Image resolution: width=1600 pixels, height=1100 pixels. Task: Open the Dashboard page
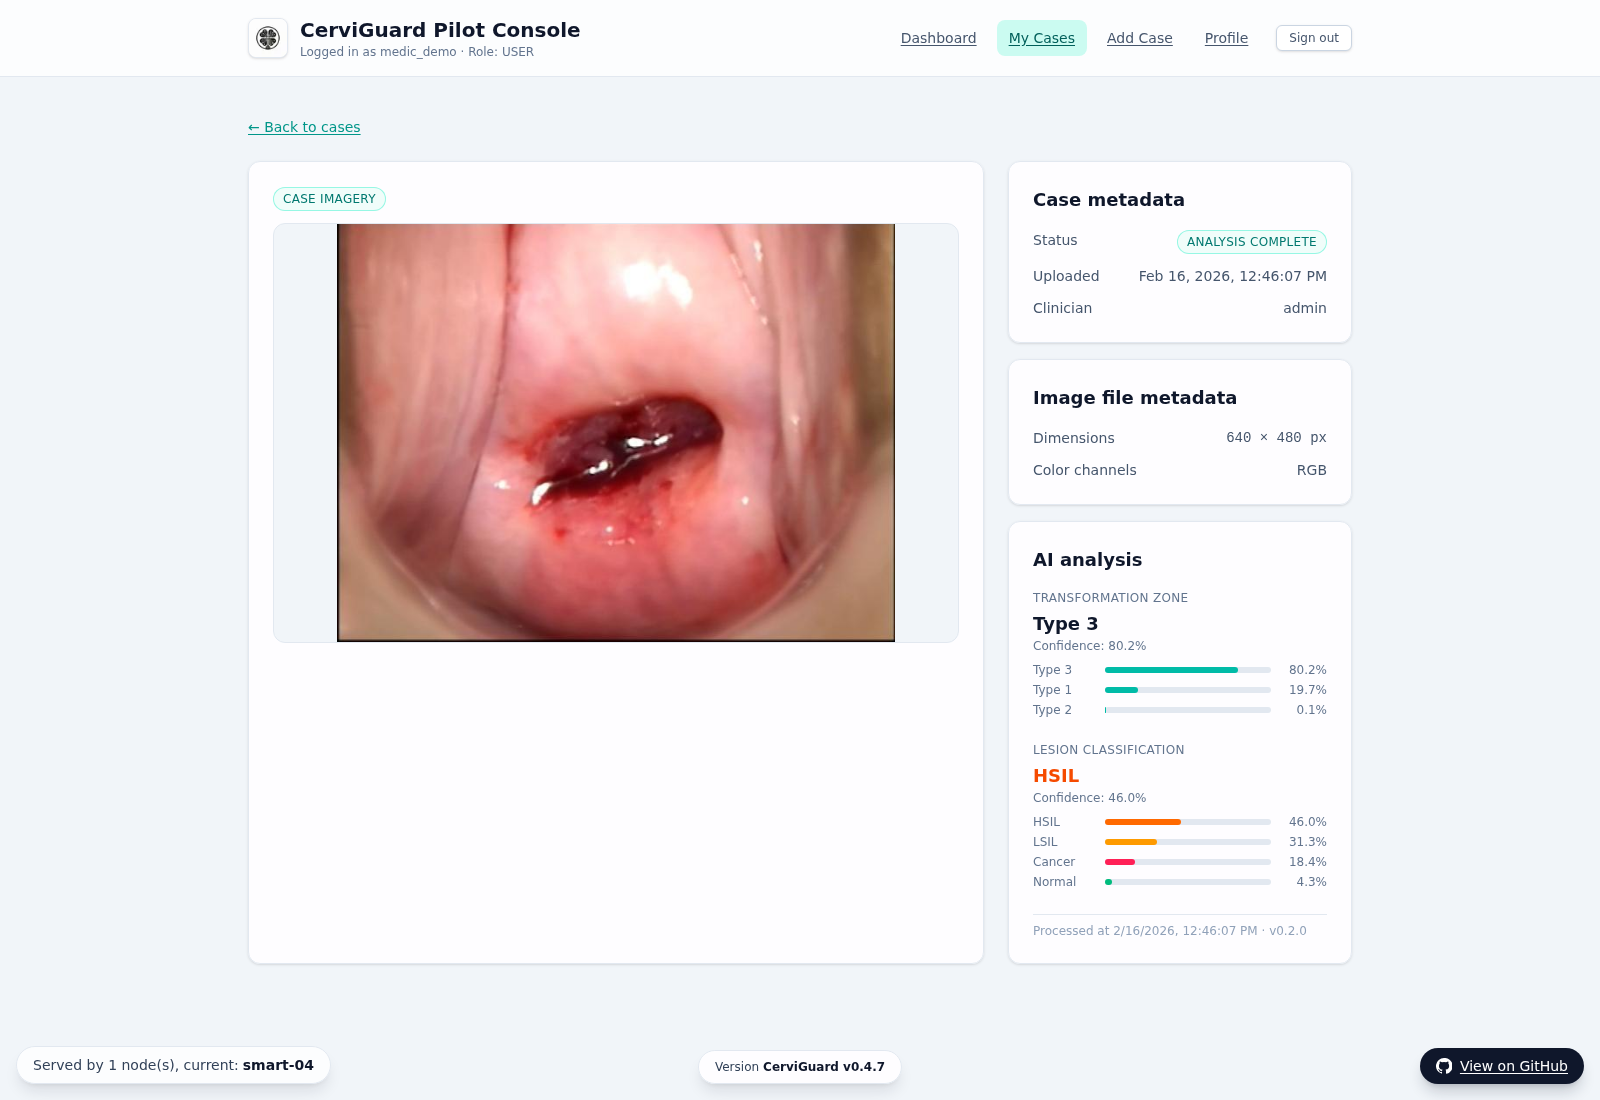pyautogui.click(x=938, y=38)
